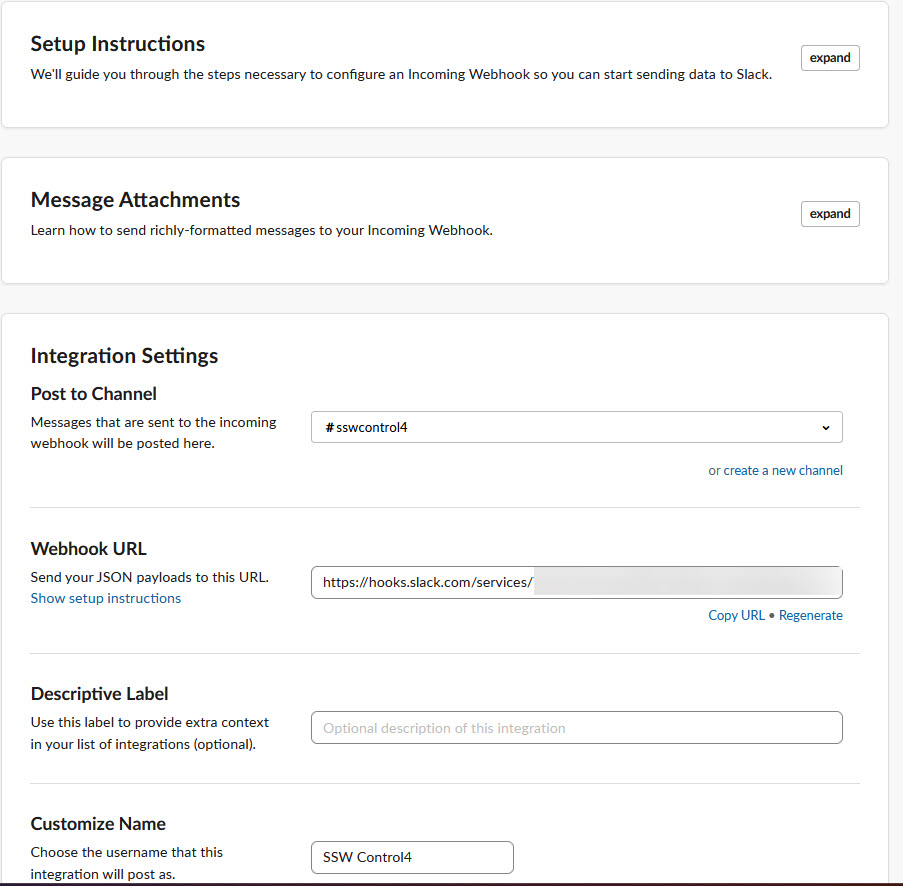The image size is (903, 886).
Task: Click the Integration Settings heading
Action: point(124,356)
